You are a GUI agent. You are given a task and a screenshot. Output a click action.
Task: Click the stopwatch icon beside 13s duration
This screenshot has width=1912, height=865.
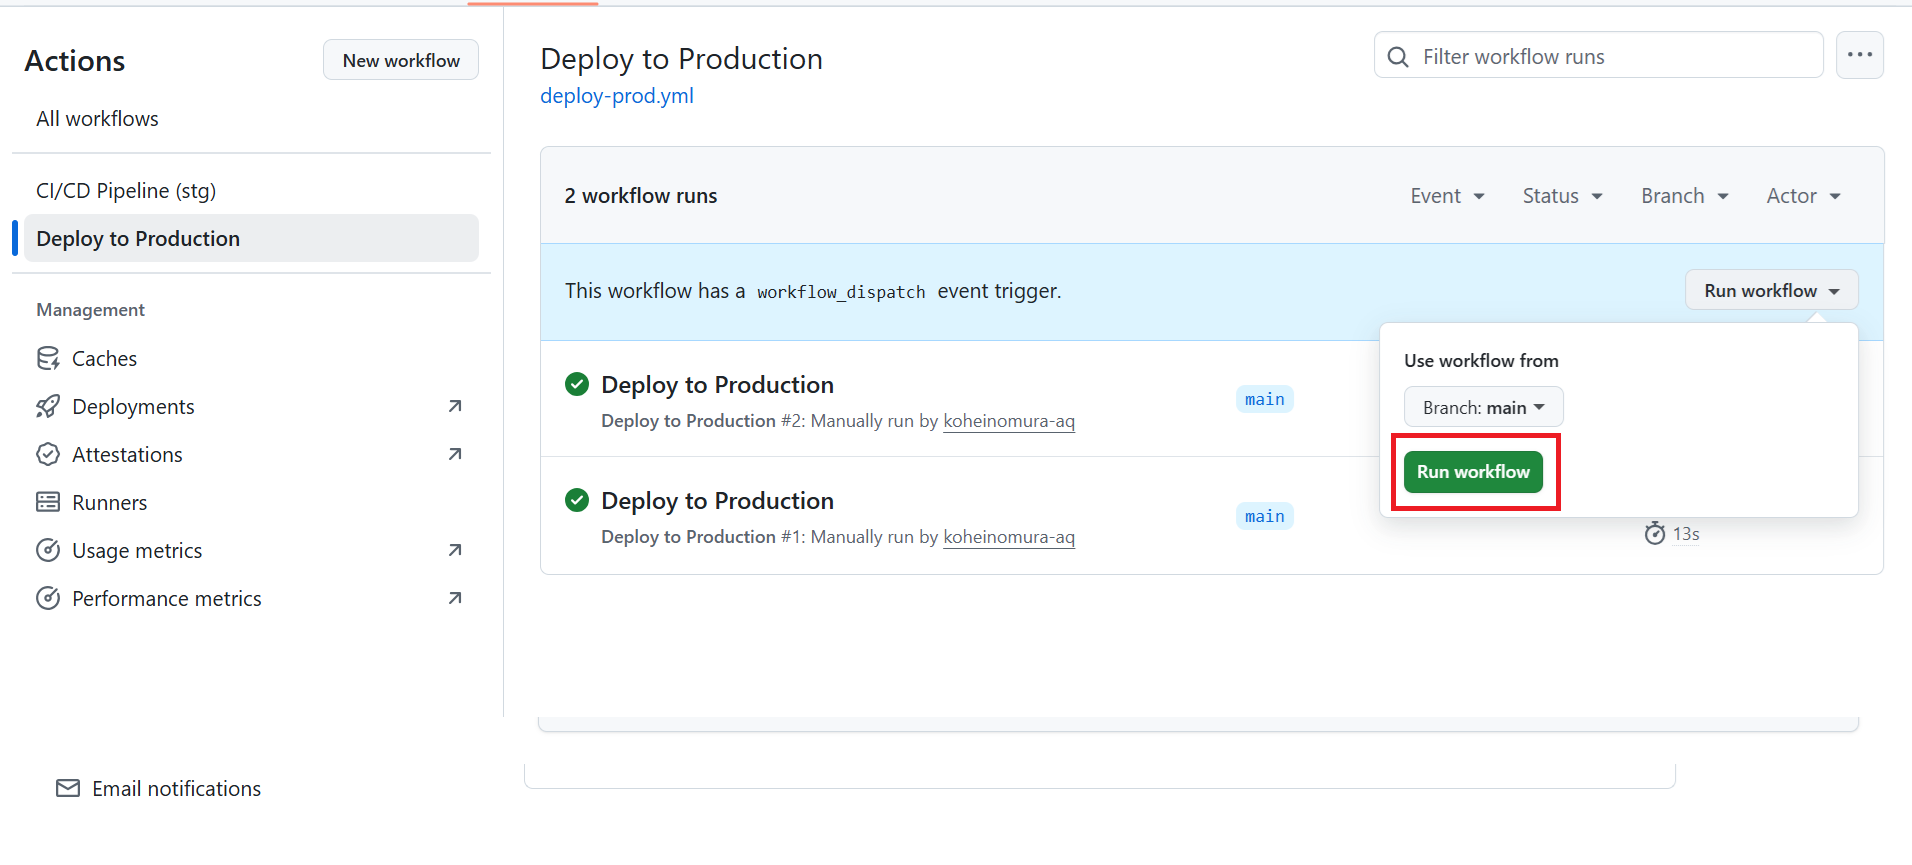(x=1655, y=533)
